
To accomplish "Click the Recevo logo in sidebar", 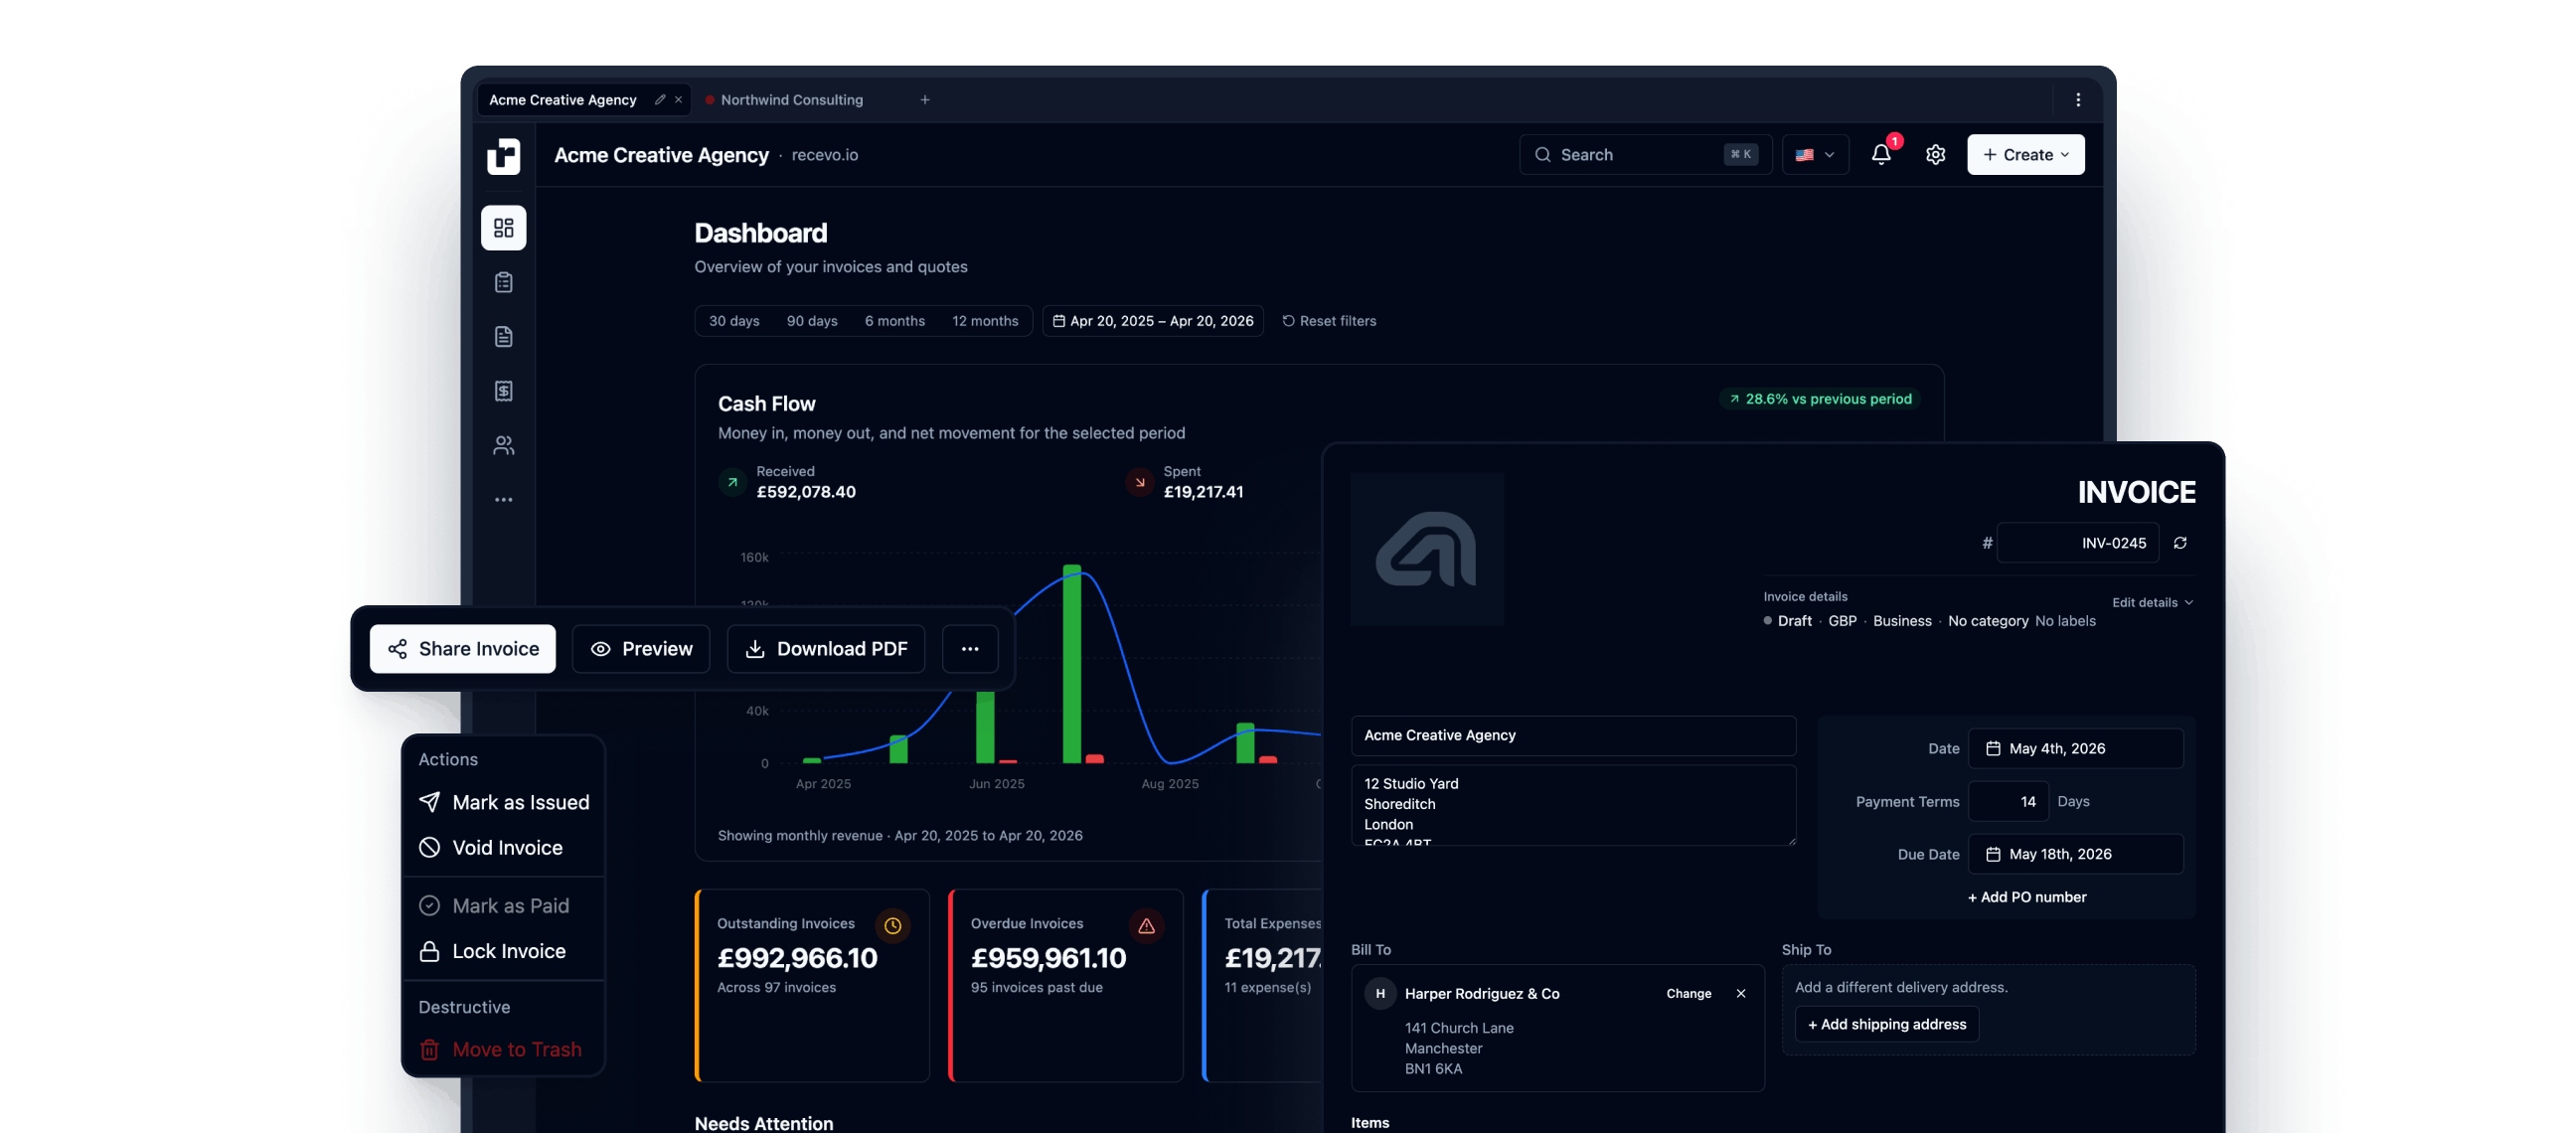I will pyautogui.click(x=503, y=156).
